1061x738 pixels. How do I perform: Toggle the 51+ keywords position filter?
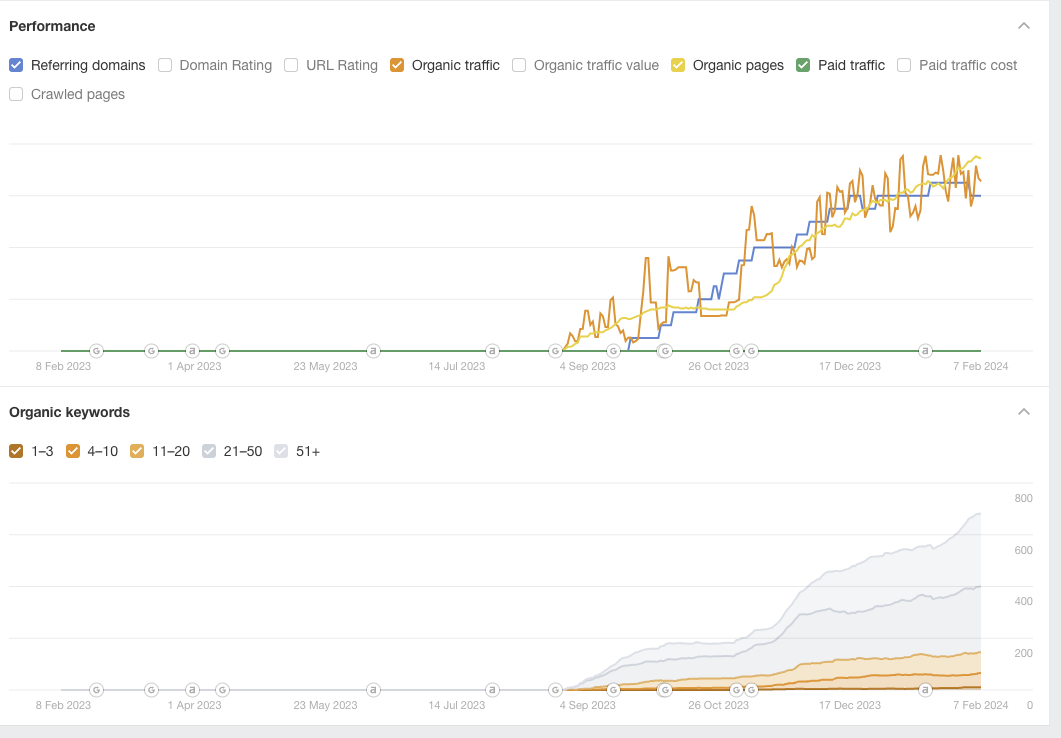tap(281, 451)
